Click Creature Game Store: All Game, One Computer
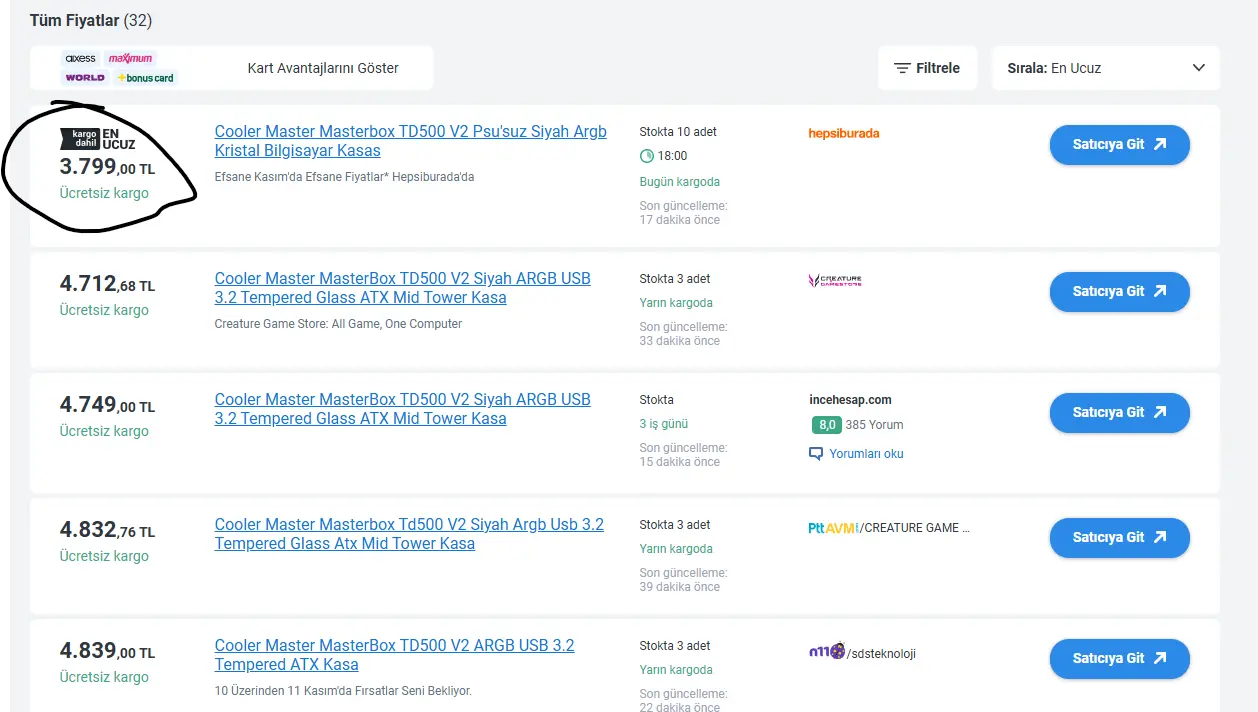1258x712 pixels. (x=338, y=324)
